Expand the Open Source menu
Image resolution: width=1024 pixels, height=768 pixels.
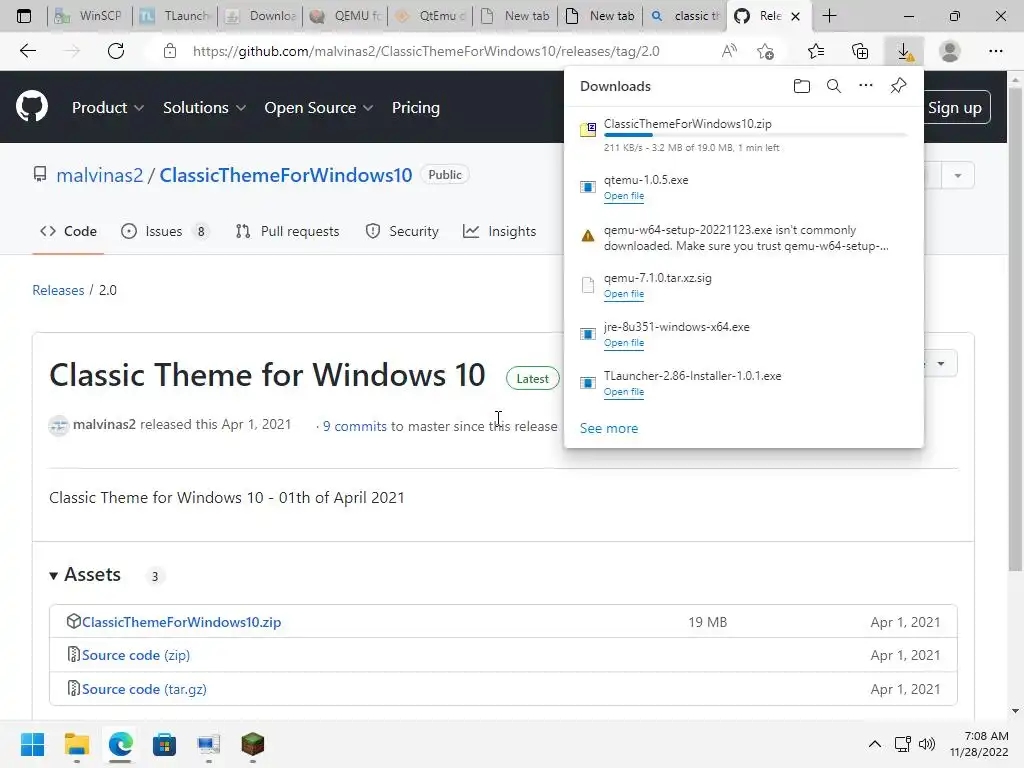tap(319, 107)
